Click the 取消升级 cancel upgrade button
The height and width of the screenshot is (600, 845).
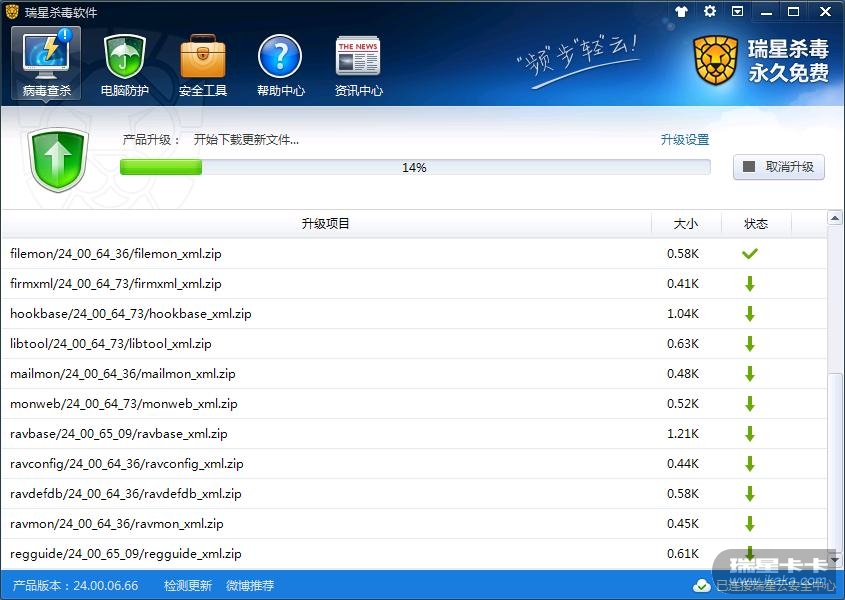779,167
